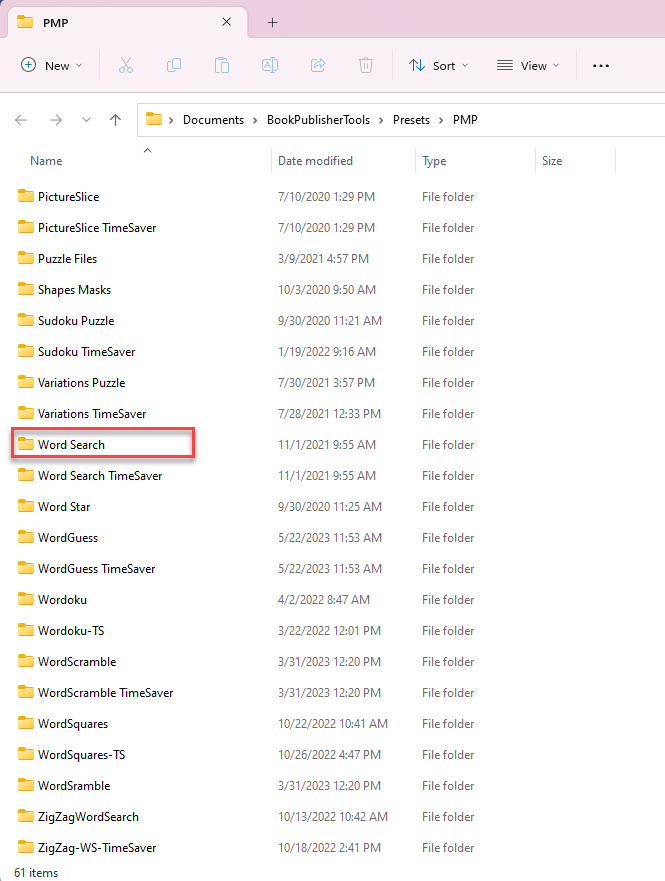Click the Rename icon in toolbar
665x881 pixels.
click(x=270, y=65)
